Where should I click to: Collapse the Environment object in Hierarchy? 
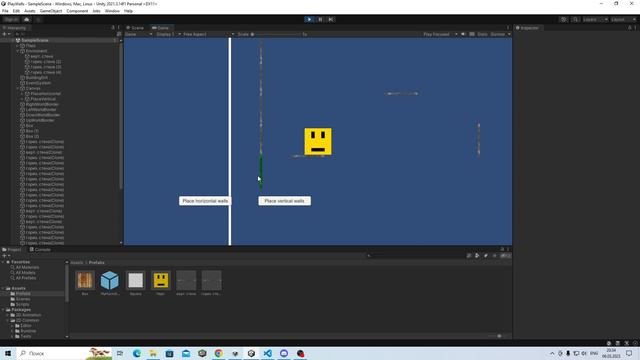tap(18, 51)
